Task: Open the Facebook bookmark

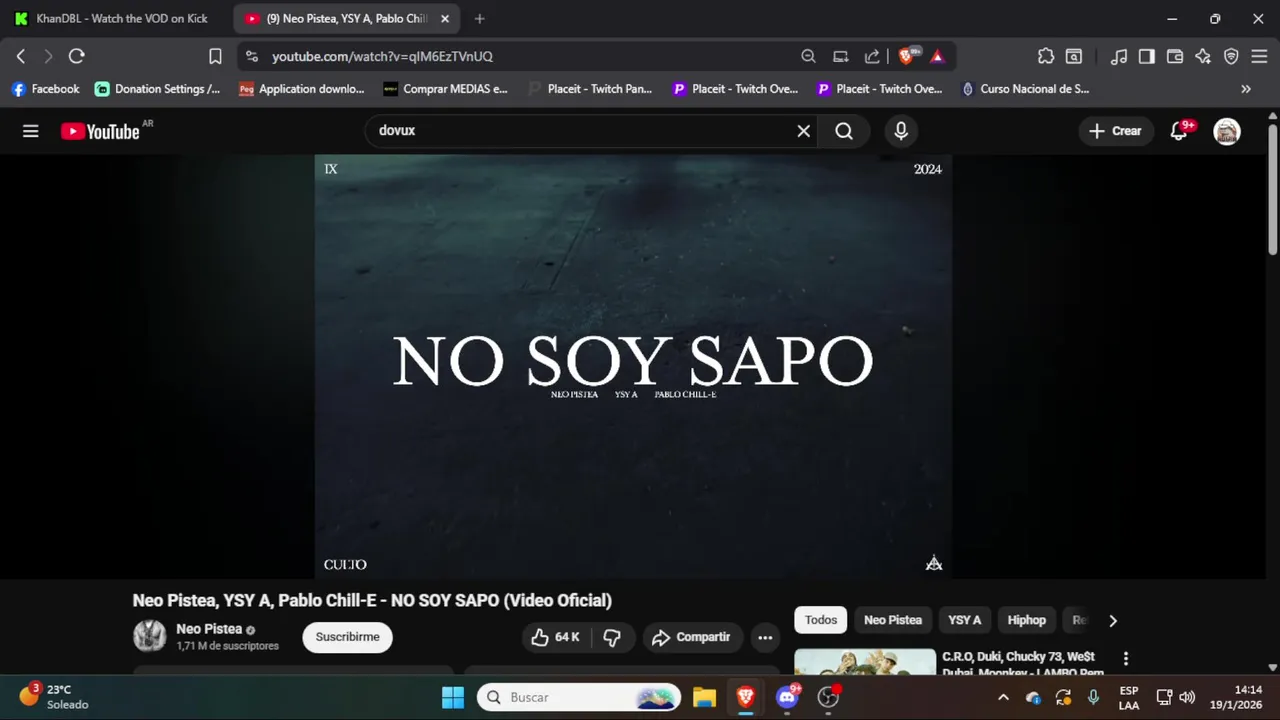Action: tap(45, 89)
